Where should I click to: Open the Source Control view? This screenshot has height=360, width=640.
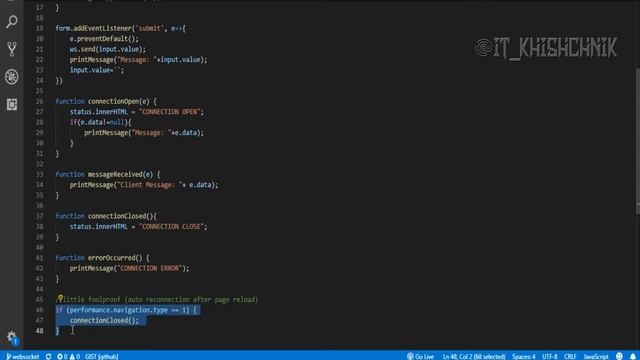tap(11, 49)
